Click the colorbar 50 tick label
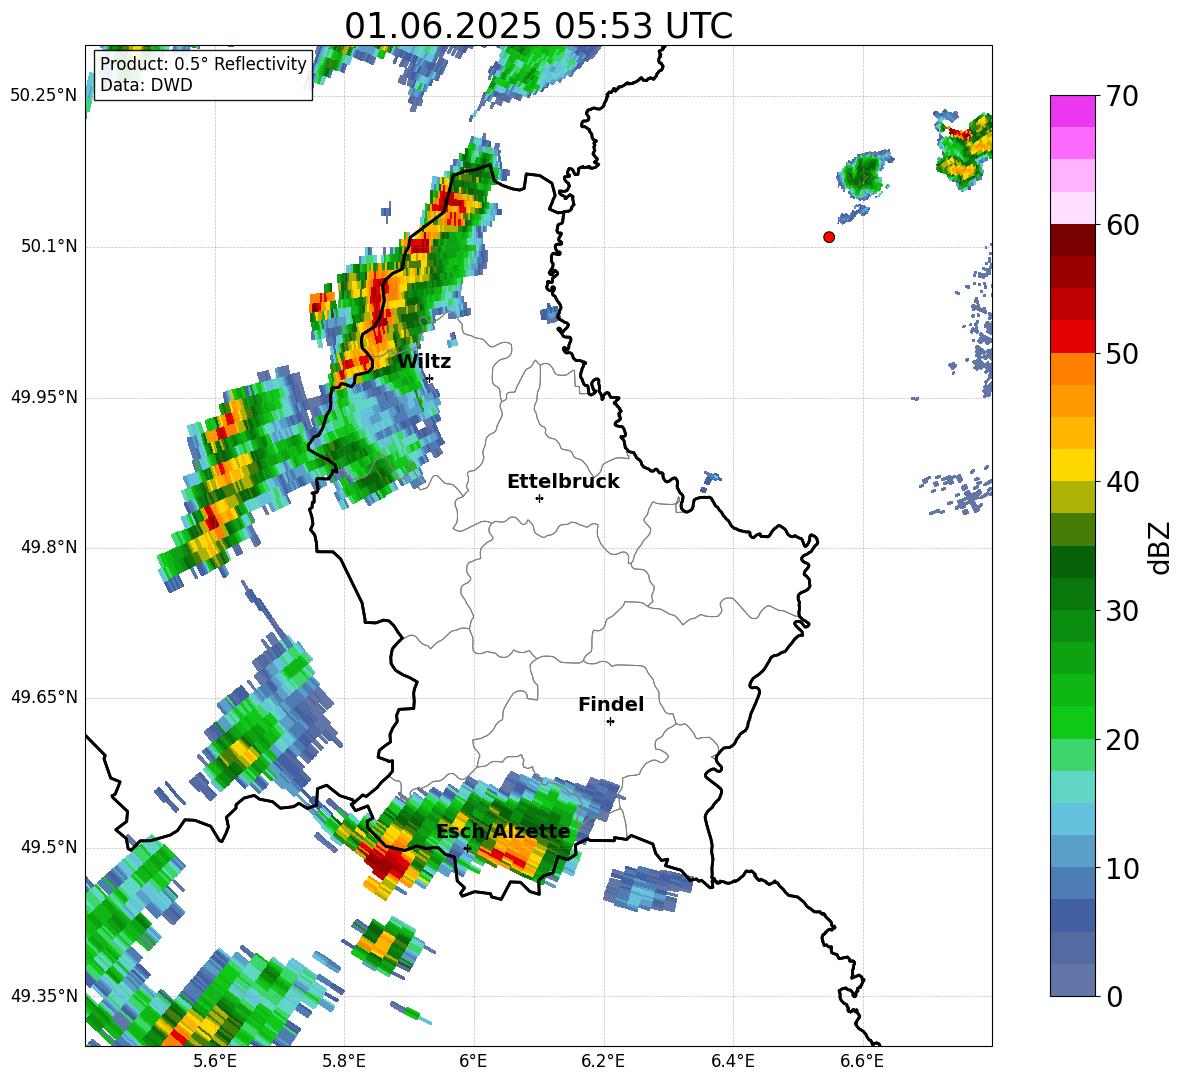The width and height of the screenshot is (1184, 1081). tap(1122, 353)
